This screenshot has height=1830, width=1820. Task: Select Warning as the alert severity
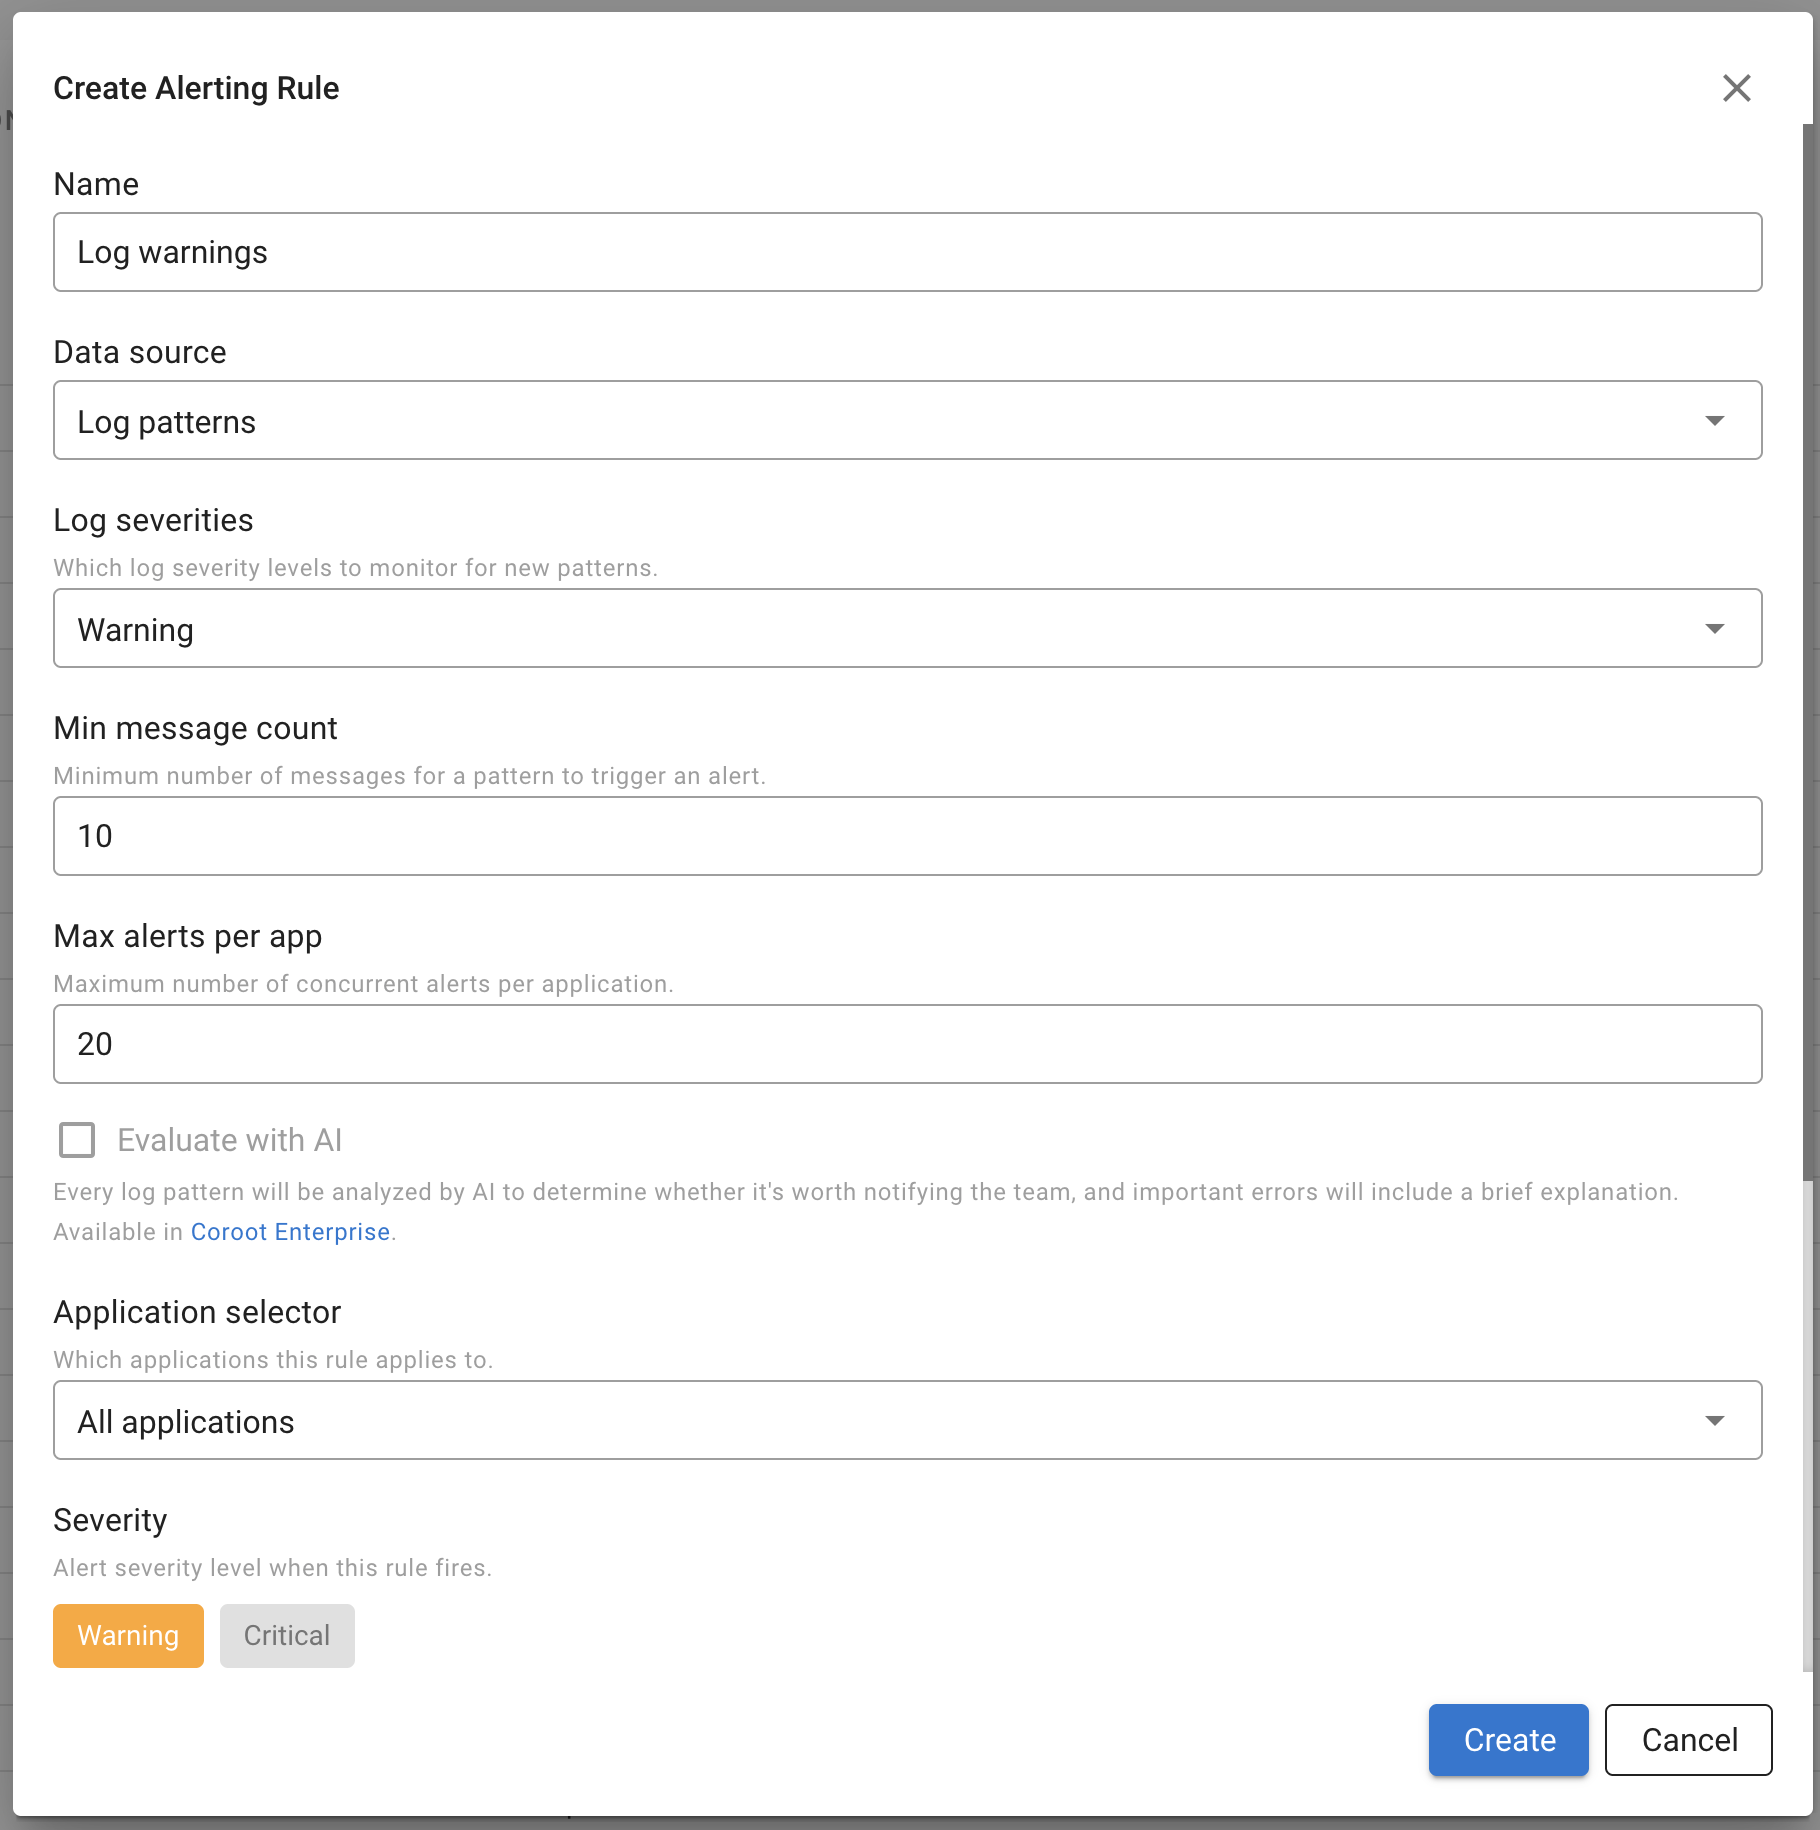[128, 1636]
